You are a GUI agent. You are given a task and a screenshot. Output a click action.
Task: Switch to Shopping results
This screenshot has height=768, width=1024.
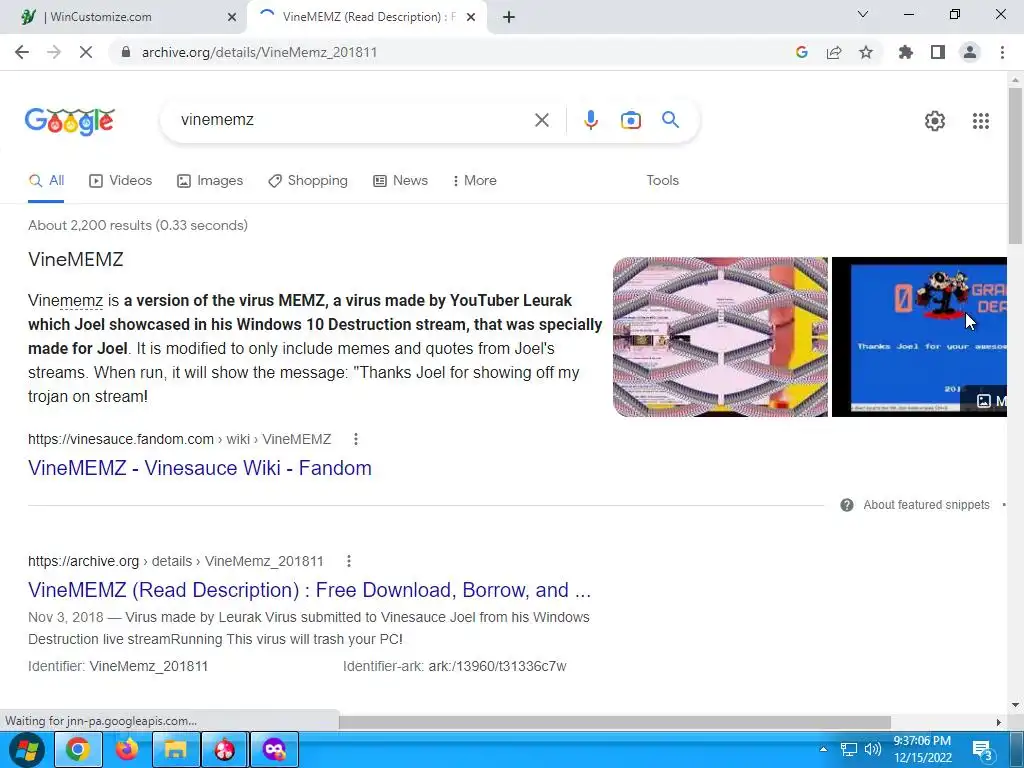308,181
